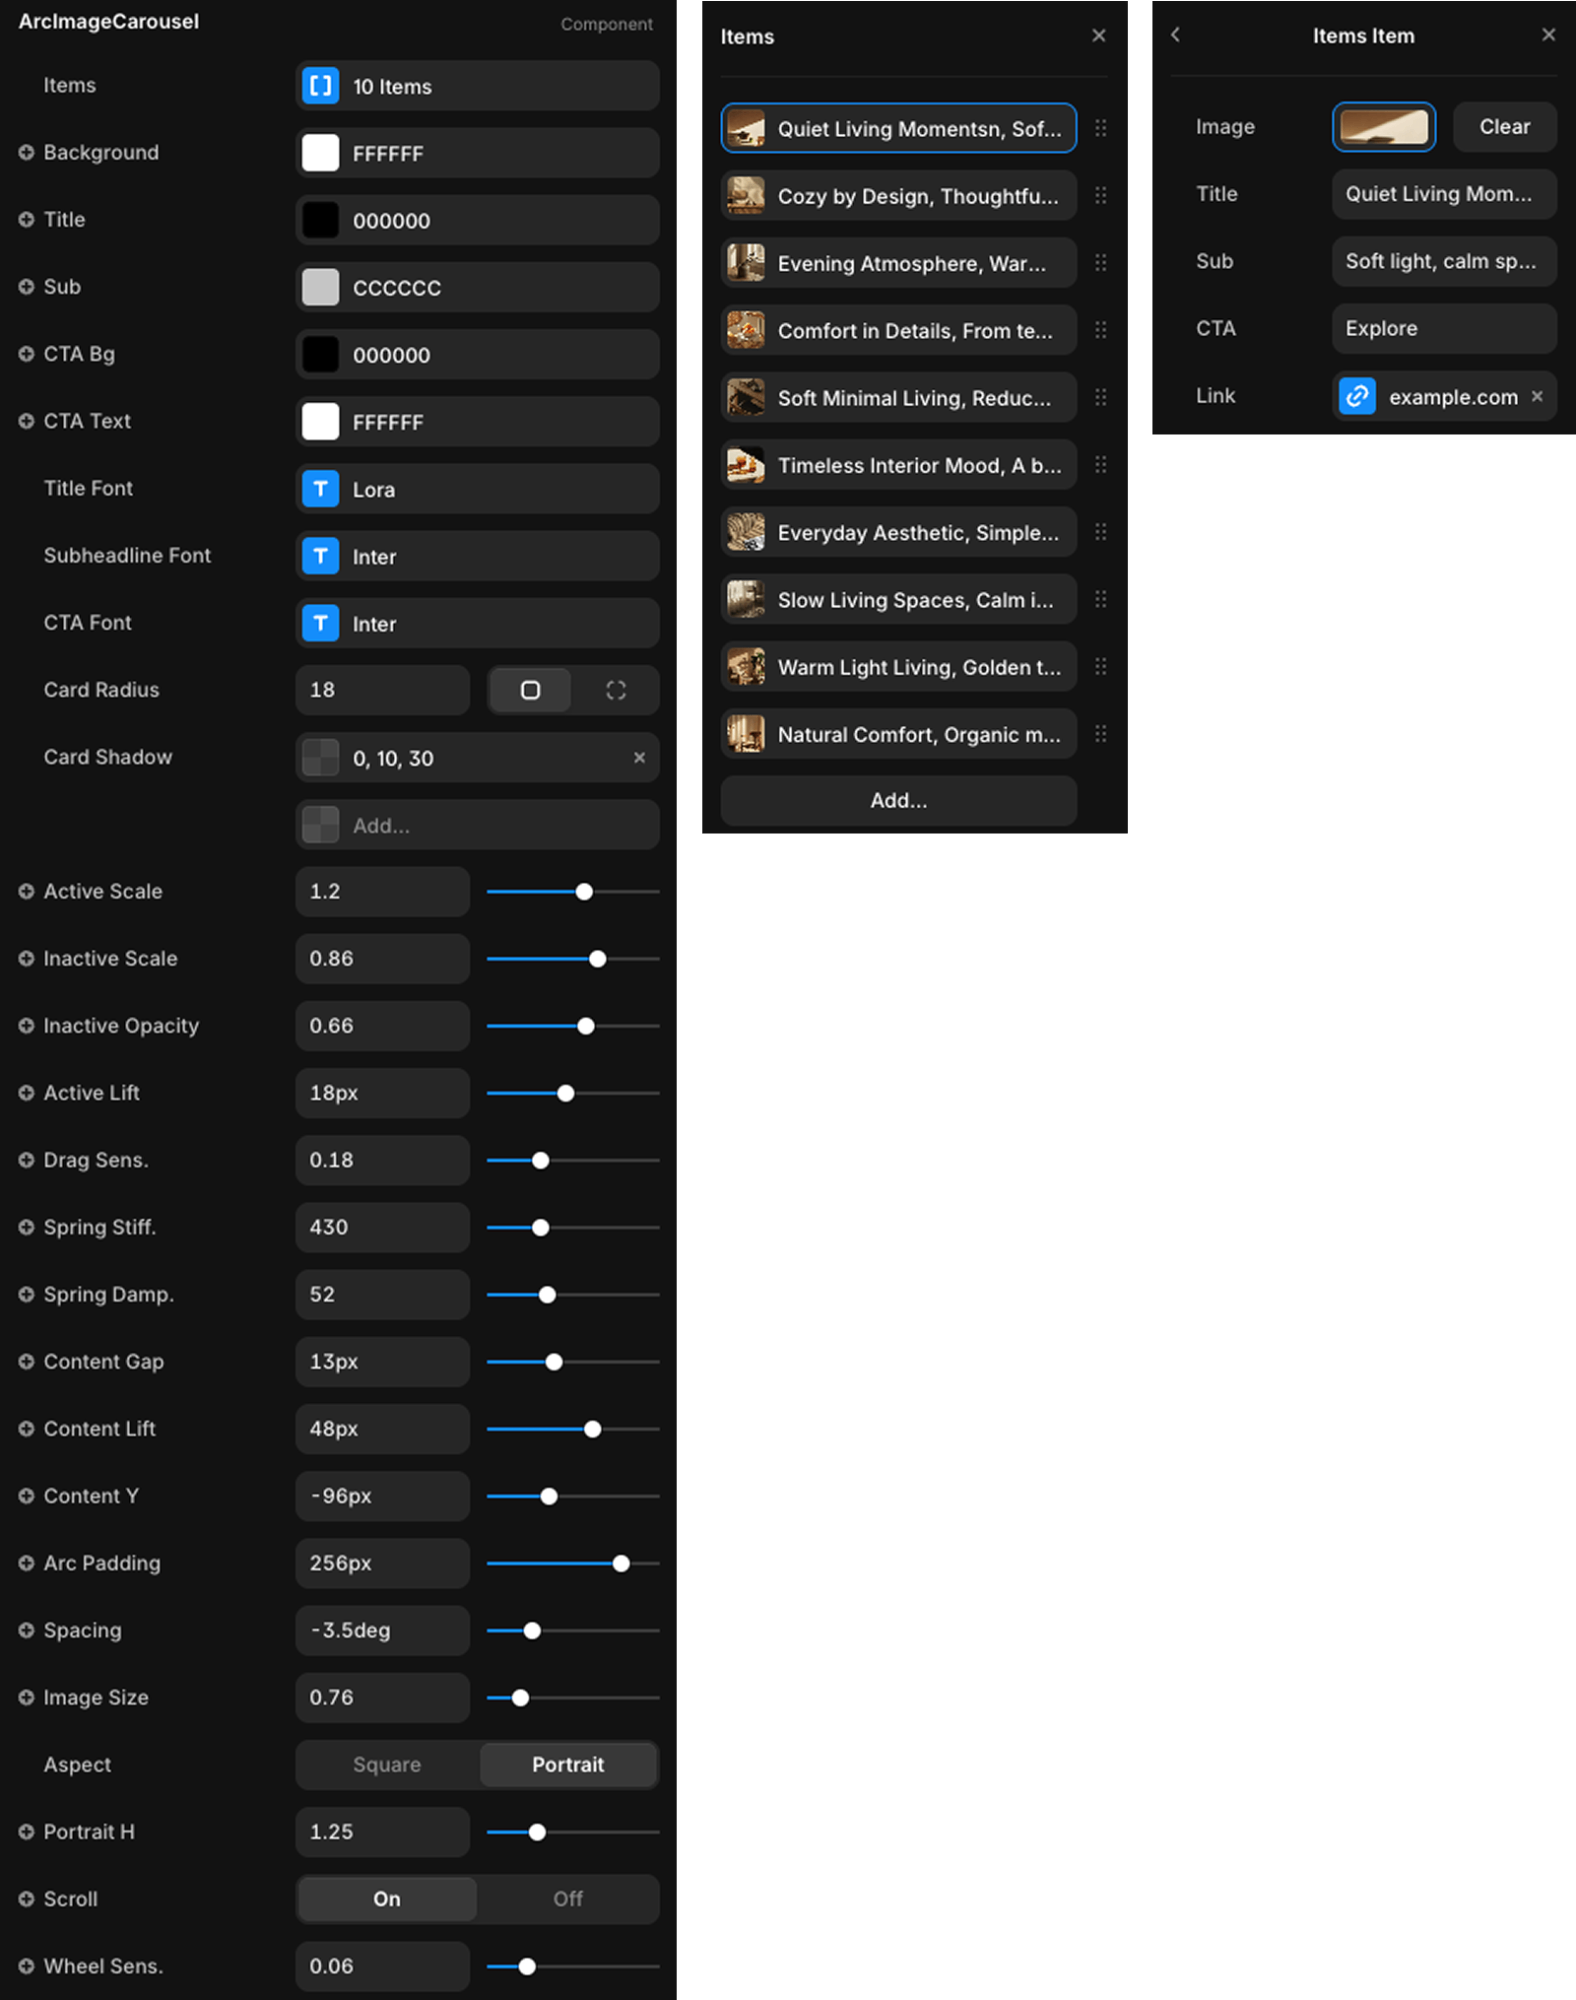
Task: Open the CTA Font Inter picker
Action: pos(477,624)
